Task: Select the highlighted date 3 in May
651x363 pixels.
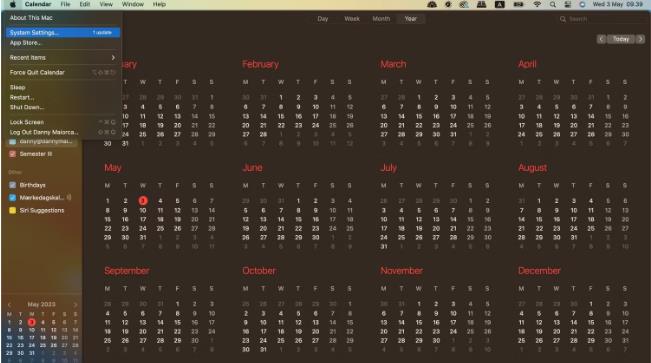Action: tap(143, 201)
